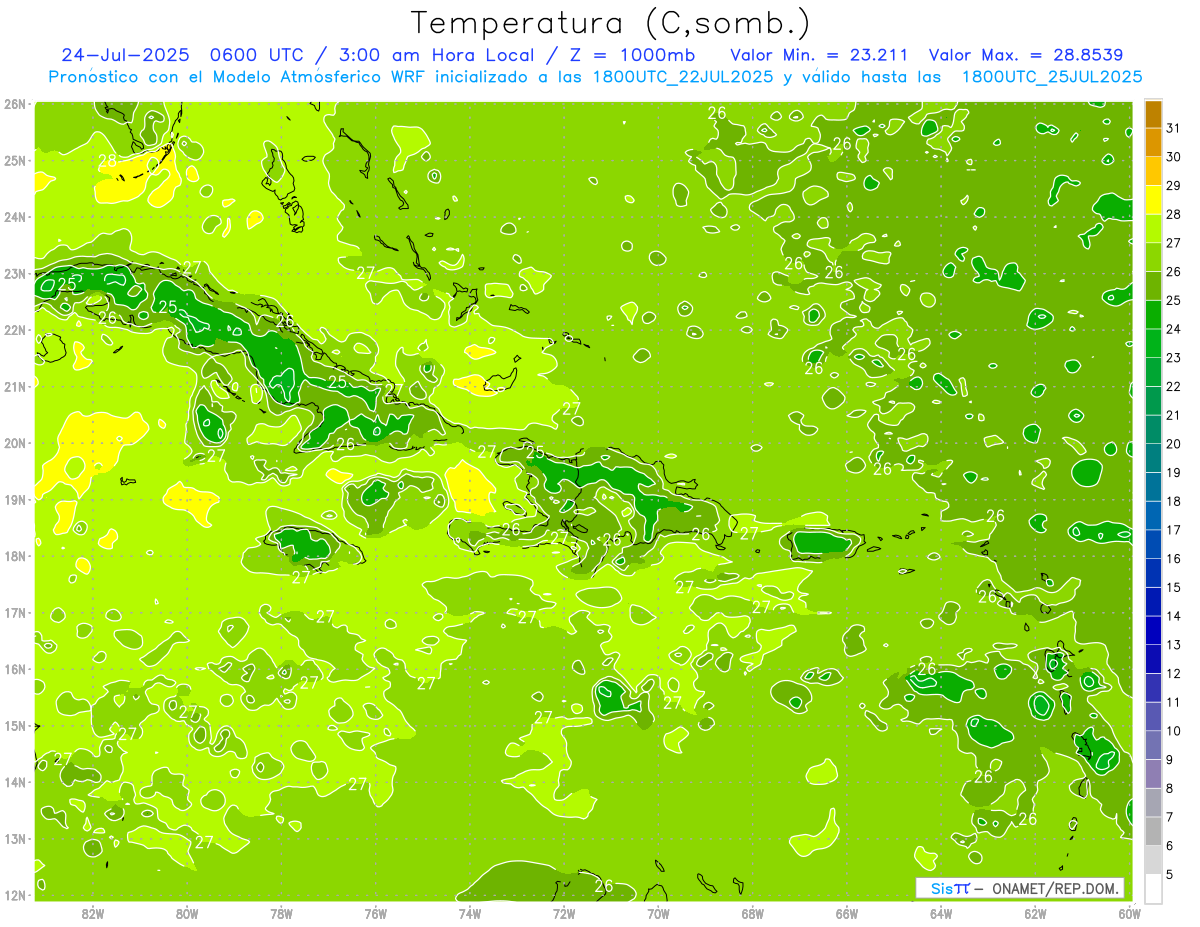Select the date text '24-Jul-2025'
Screen dimensions: 1200x927
pos(125,54)
